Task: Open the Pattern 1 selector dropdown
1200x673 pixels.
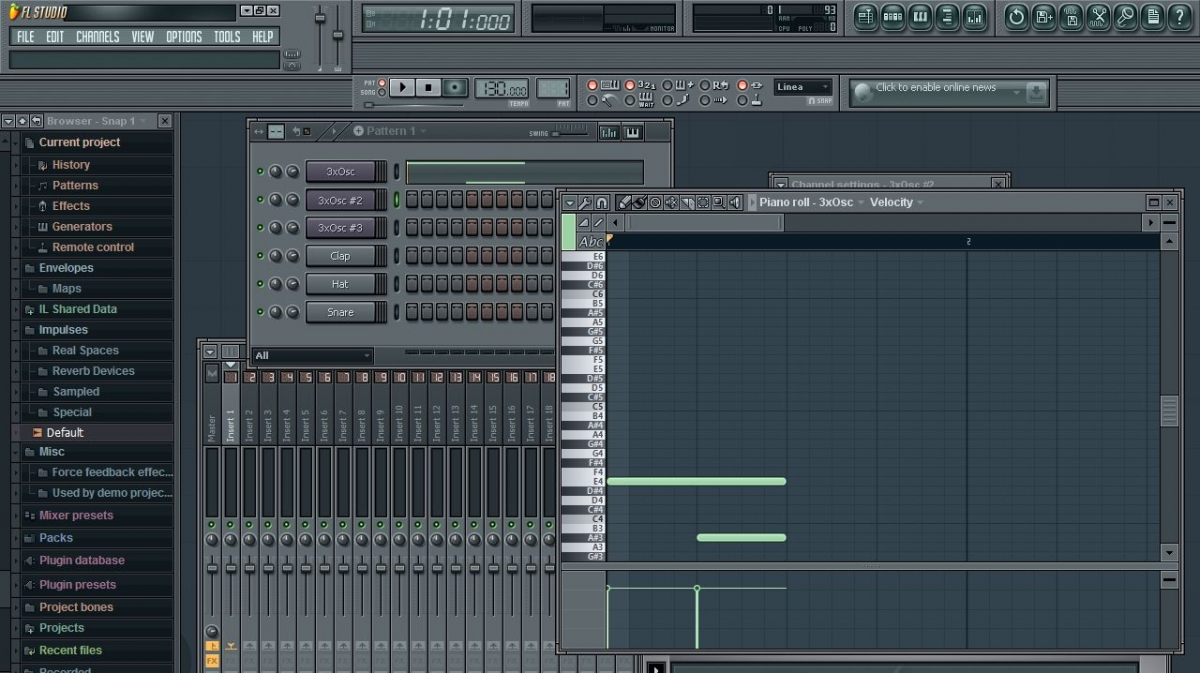Action: (x=390, y=131)
